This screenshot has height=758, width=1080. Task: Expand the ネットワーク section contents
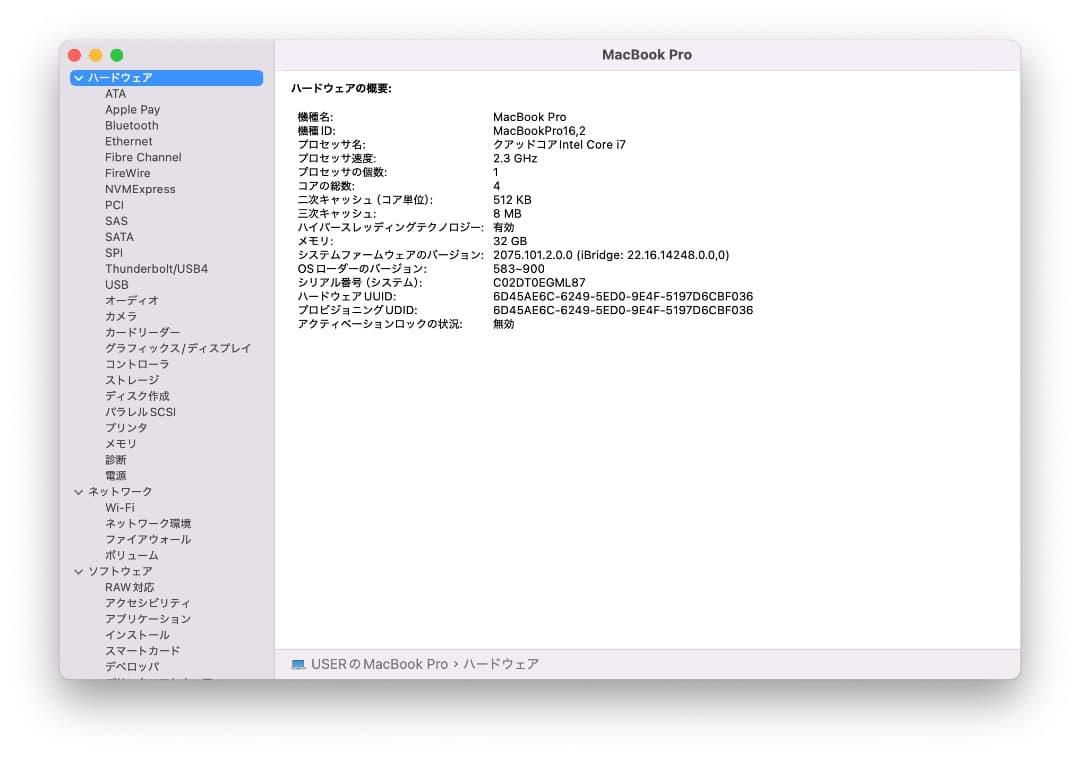(79, 491)
